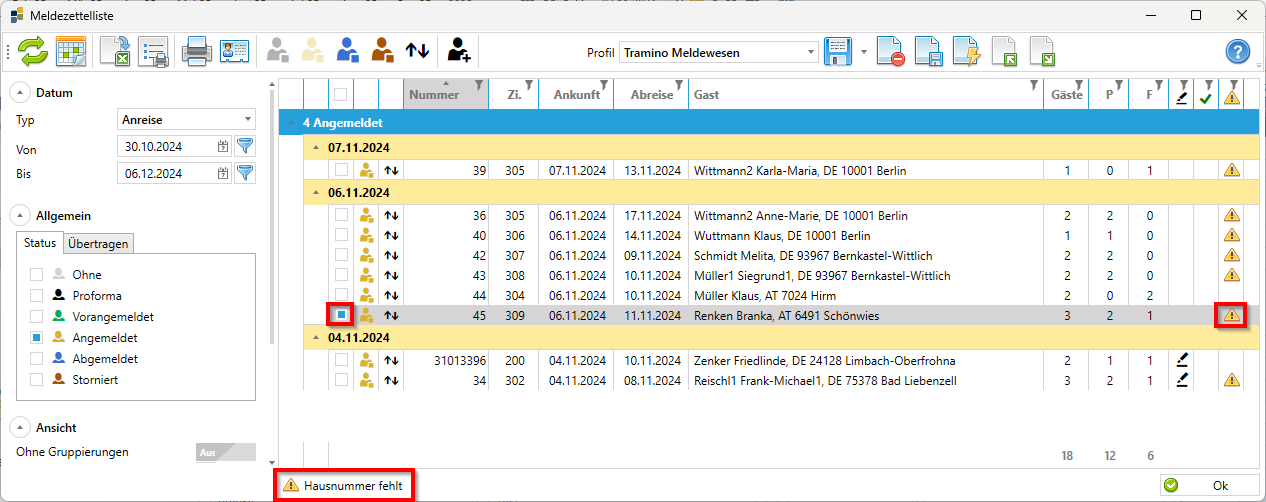Click the document import green arrow icon
The height and width of the screenshot is (502, 1266).
click(1005, 51)
